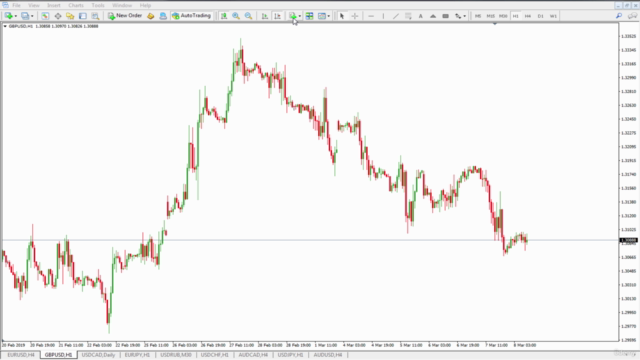The image size is (640, 360).
Task: Click the GBPUSD,H1 chart title text
Action: coord(20,26)
